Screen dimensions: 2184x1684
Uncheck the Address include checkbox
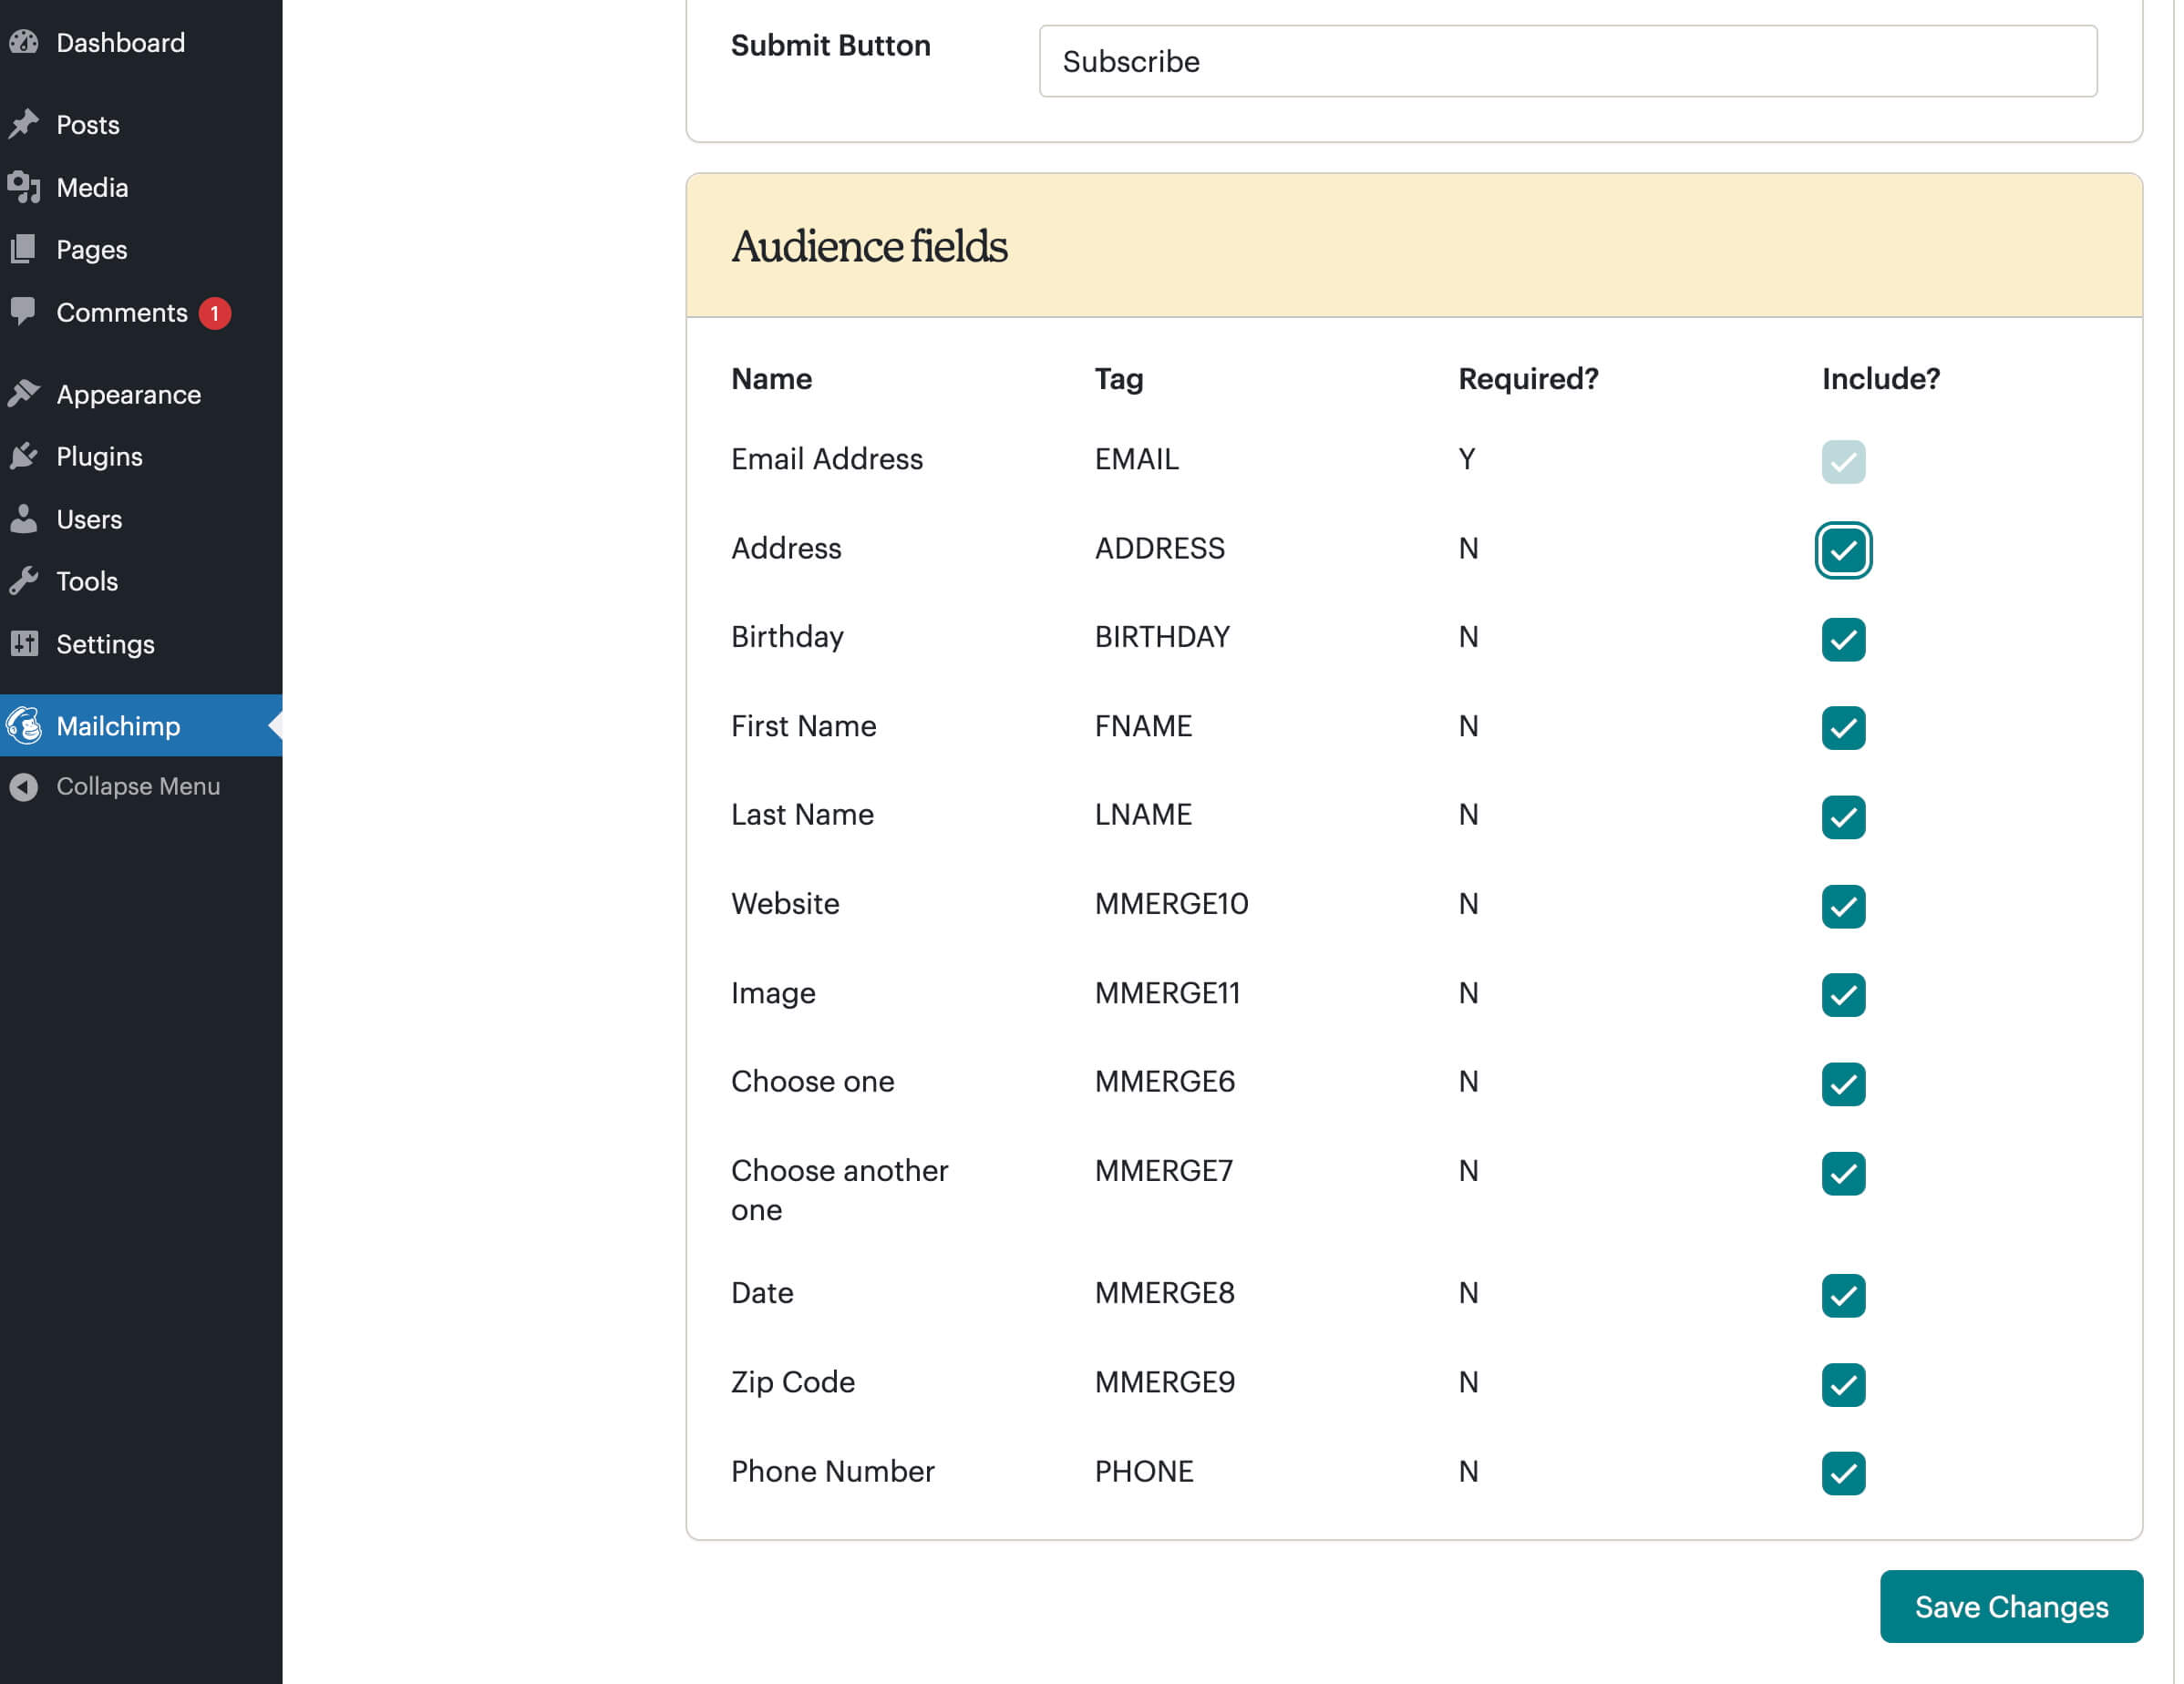(x=1843, y=550)
